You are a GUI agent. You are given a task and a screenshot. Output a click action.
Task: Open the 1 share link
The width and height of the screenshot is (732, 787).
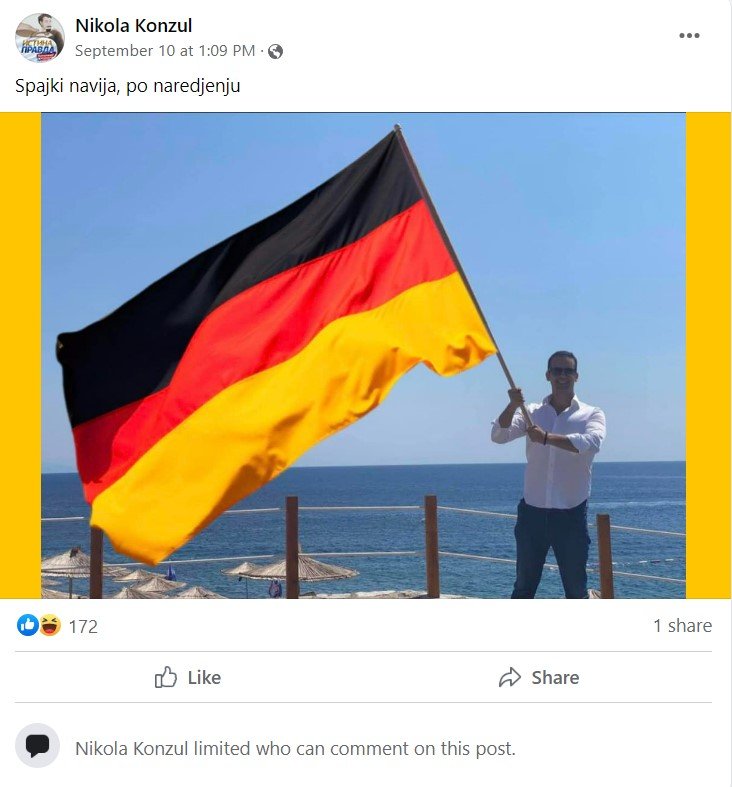682,625
